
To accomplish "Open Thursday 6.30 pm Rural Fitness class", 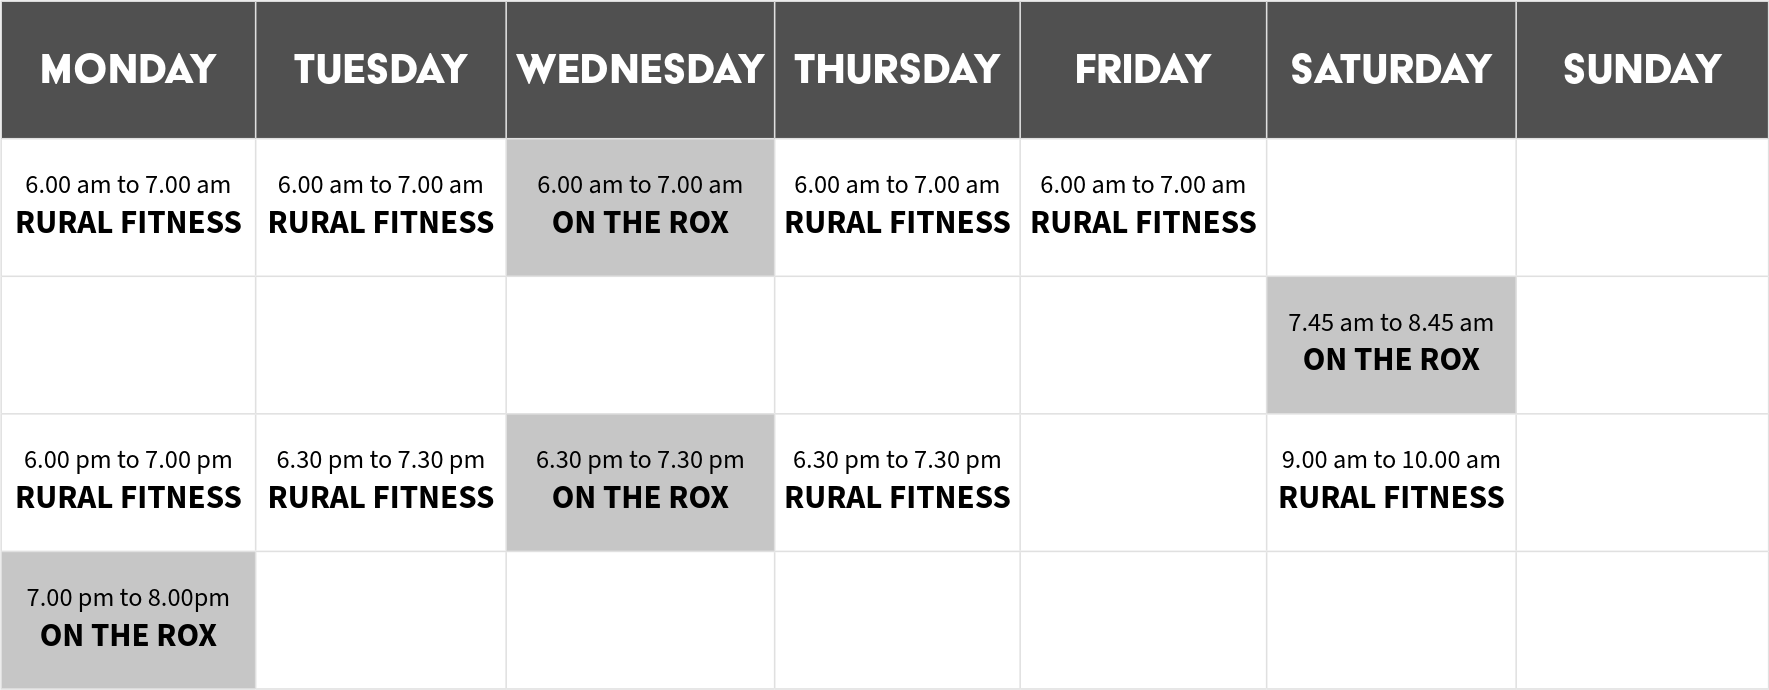I will tap(897, 482).
